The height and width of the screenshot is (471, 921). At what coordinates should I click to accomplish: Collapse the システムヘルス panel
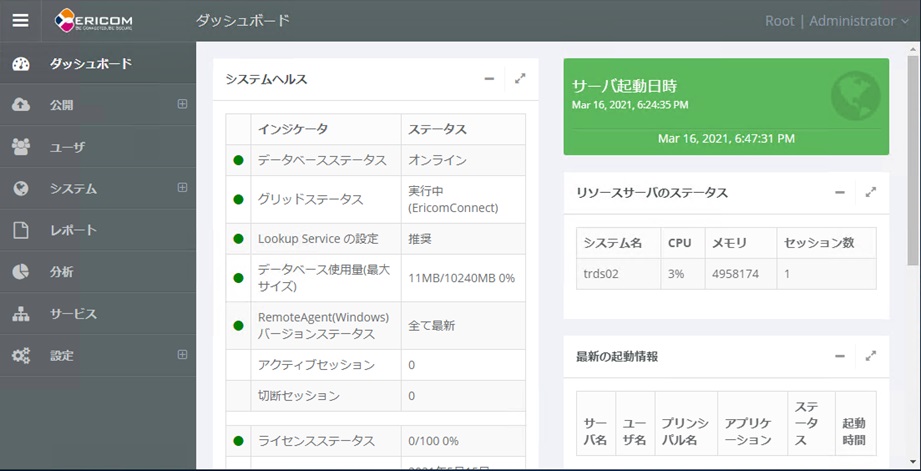click(489, 79)
